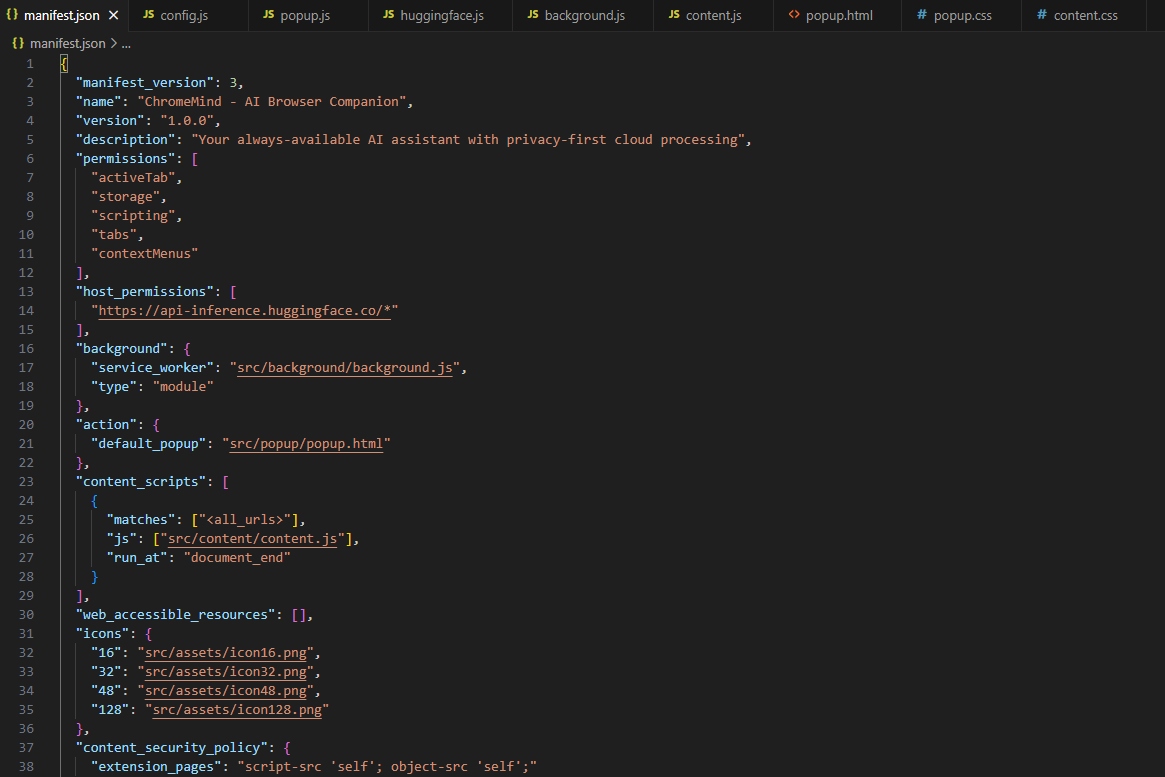Click manifest.json in the breadcrumb path
Image resolution: width=1165 pixels, height=777 pixels.
(68, 43)
